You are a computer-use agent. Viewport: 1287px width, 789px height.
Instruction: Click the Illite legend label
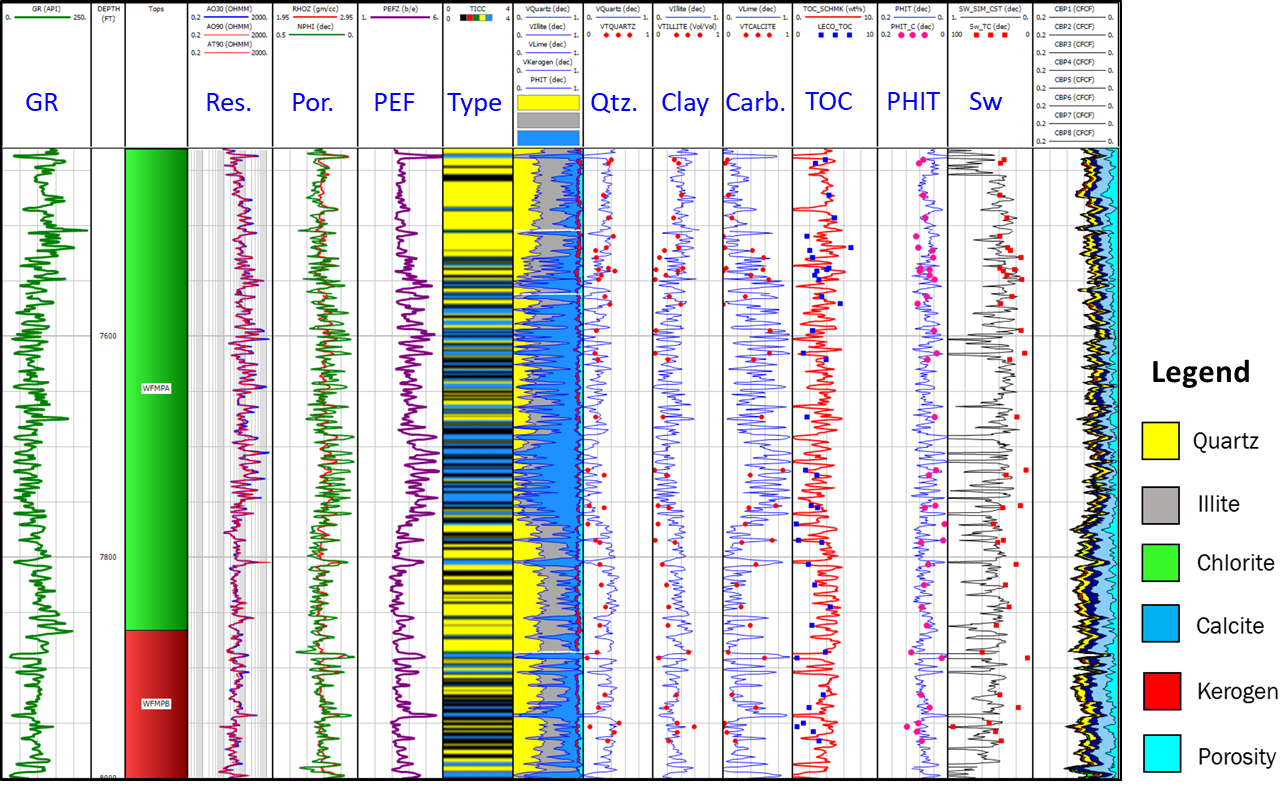coord(1218,504)
